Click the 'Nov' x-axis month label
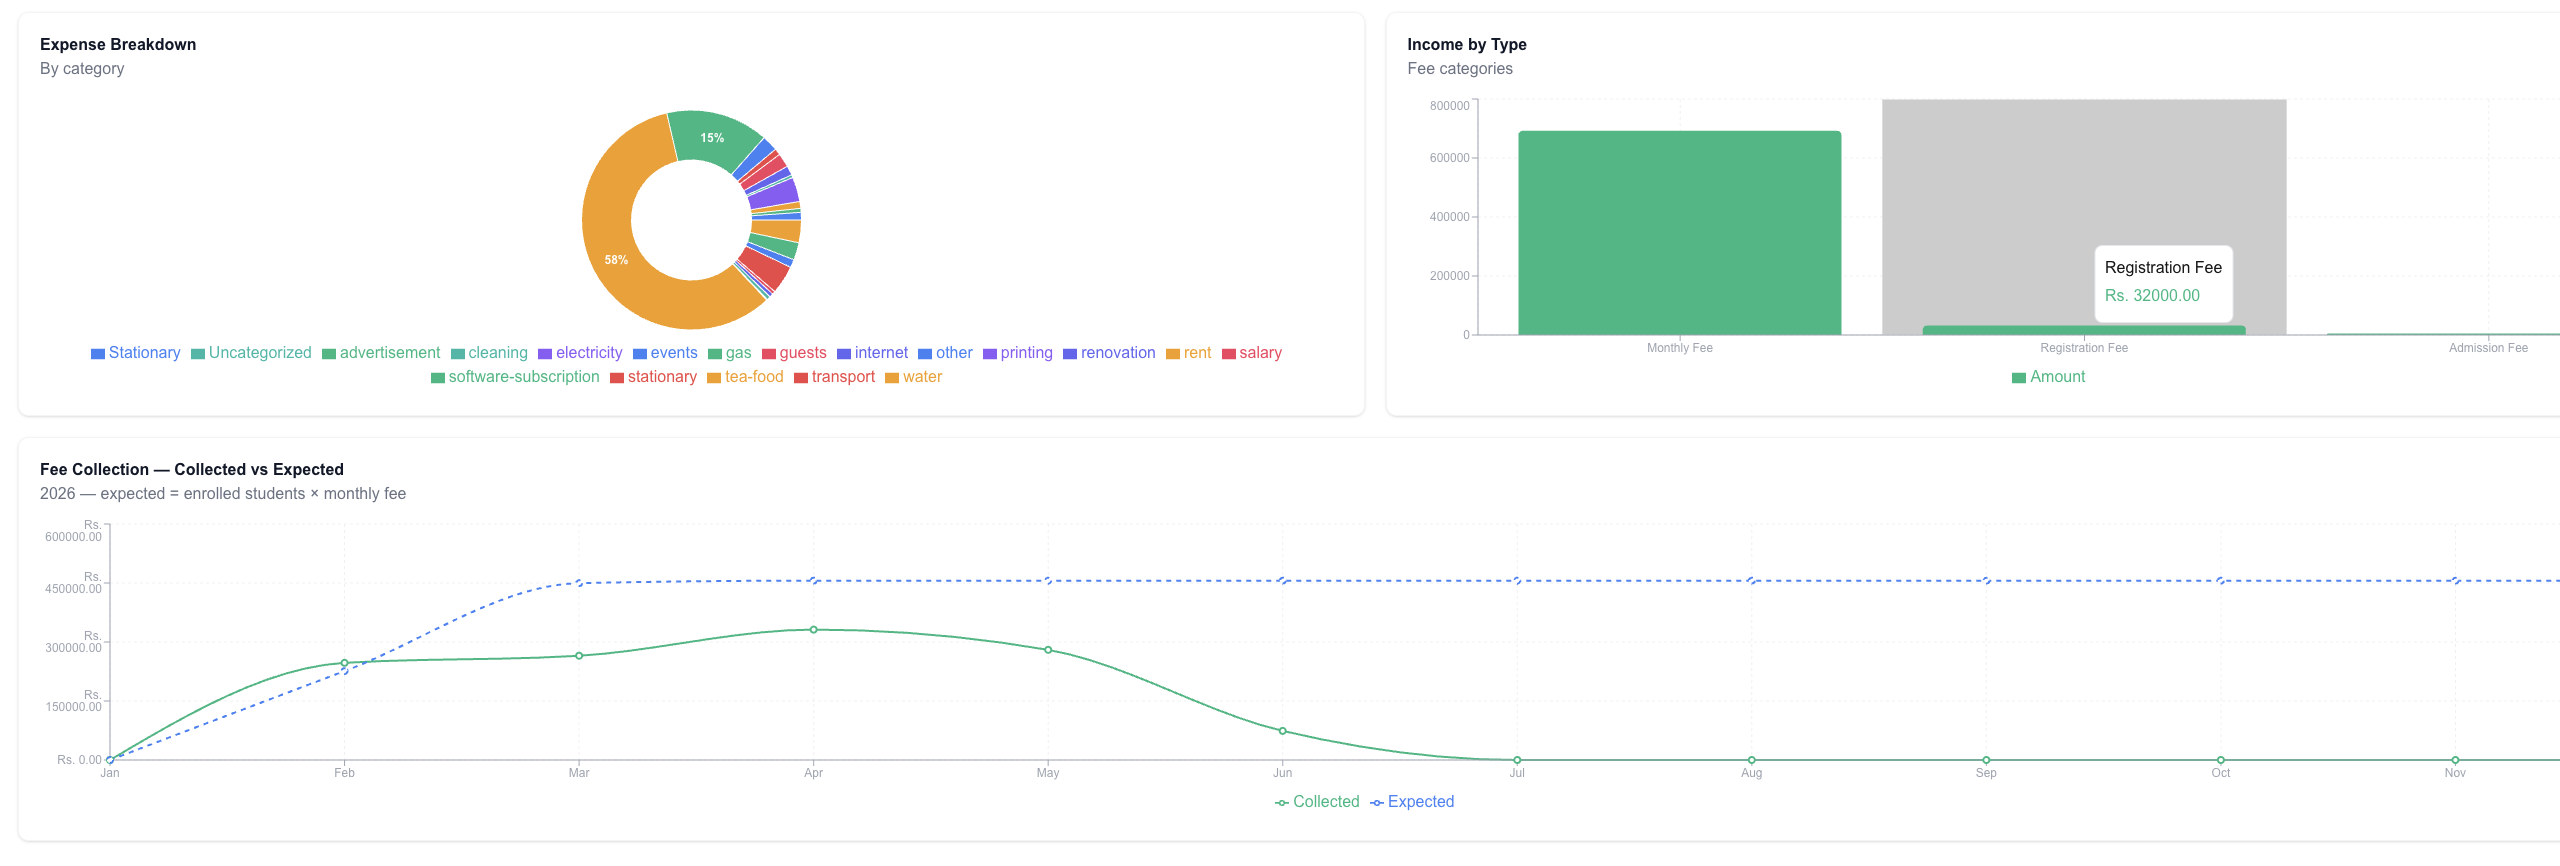The image size is (2560, 866). [2455, 773]
